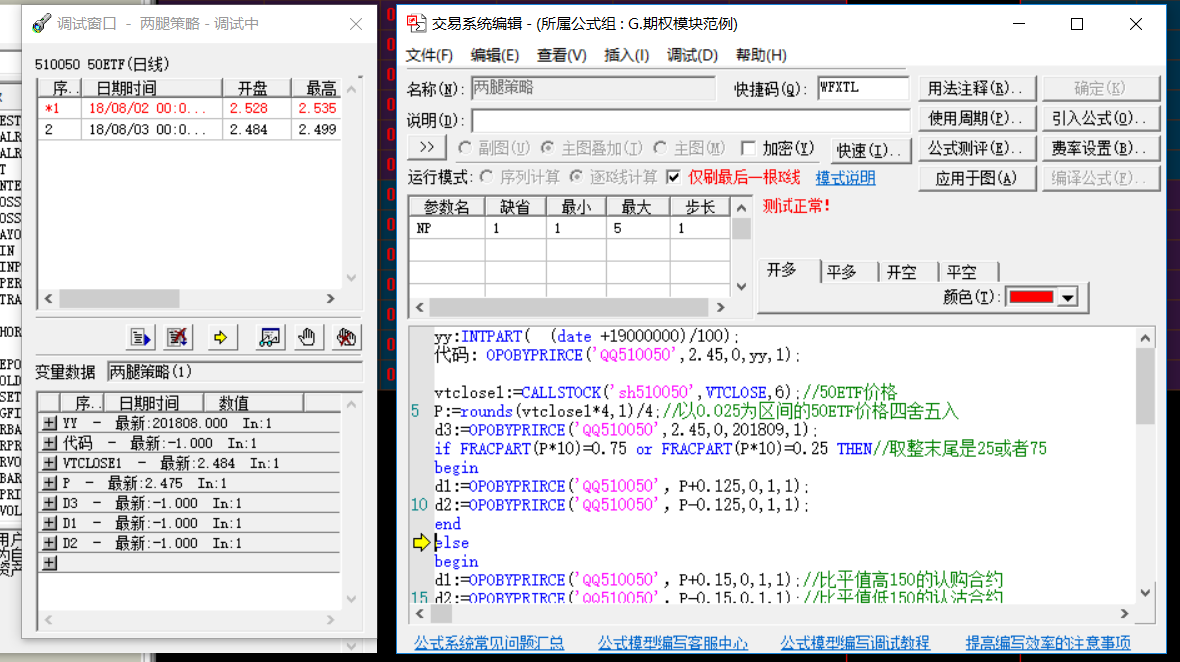Click the code editor vertical scrollbar thumb
Screen dimensions: 1180x662
(x=1145, y=386)
